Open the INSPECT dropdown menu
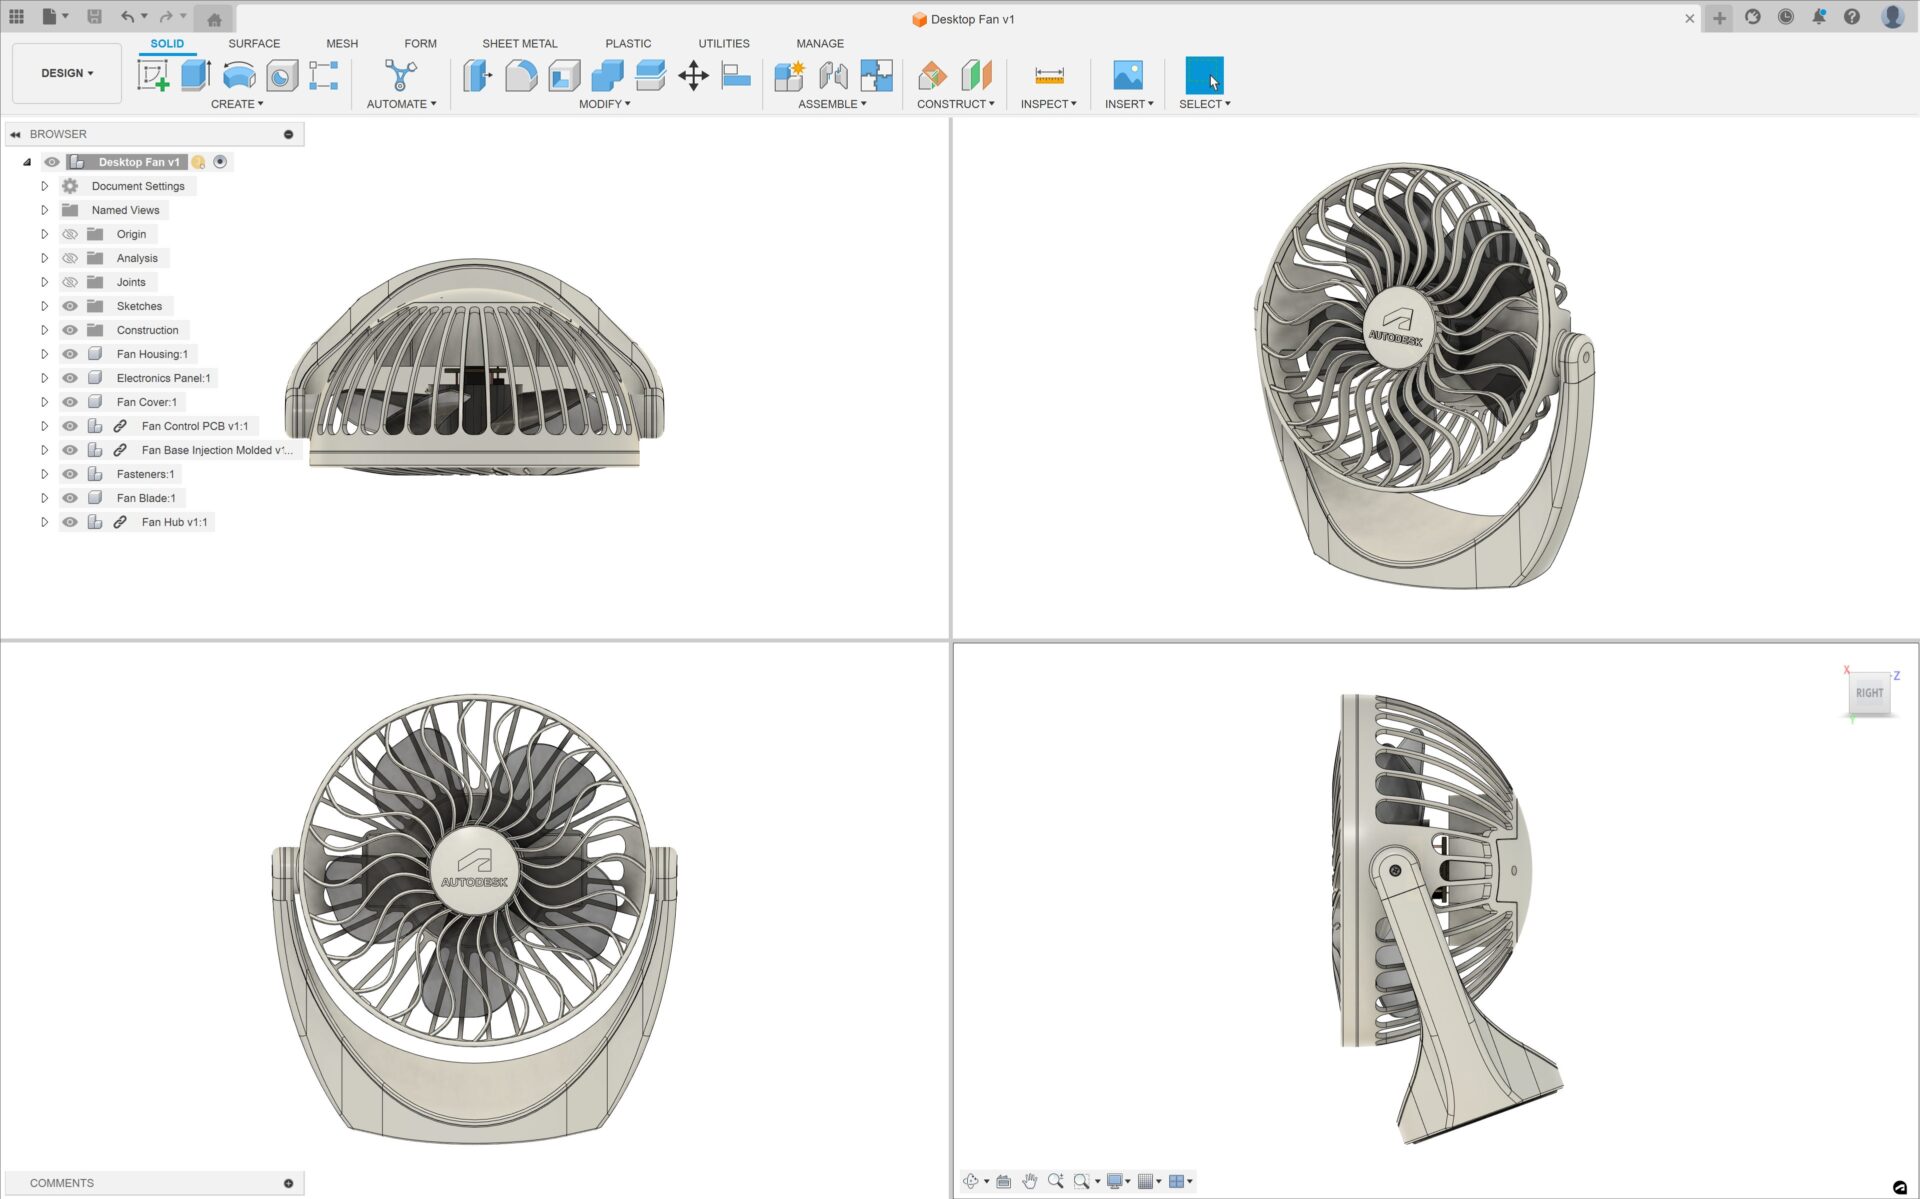 [1048, 104]
